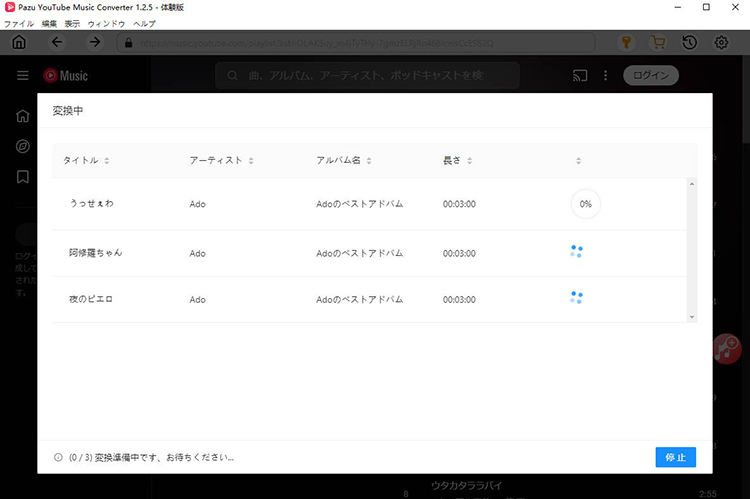The image size is (750, 499).
Task: Open the 表示 menu
Action: click(72, 23)
